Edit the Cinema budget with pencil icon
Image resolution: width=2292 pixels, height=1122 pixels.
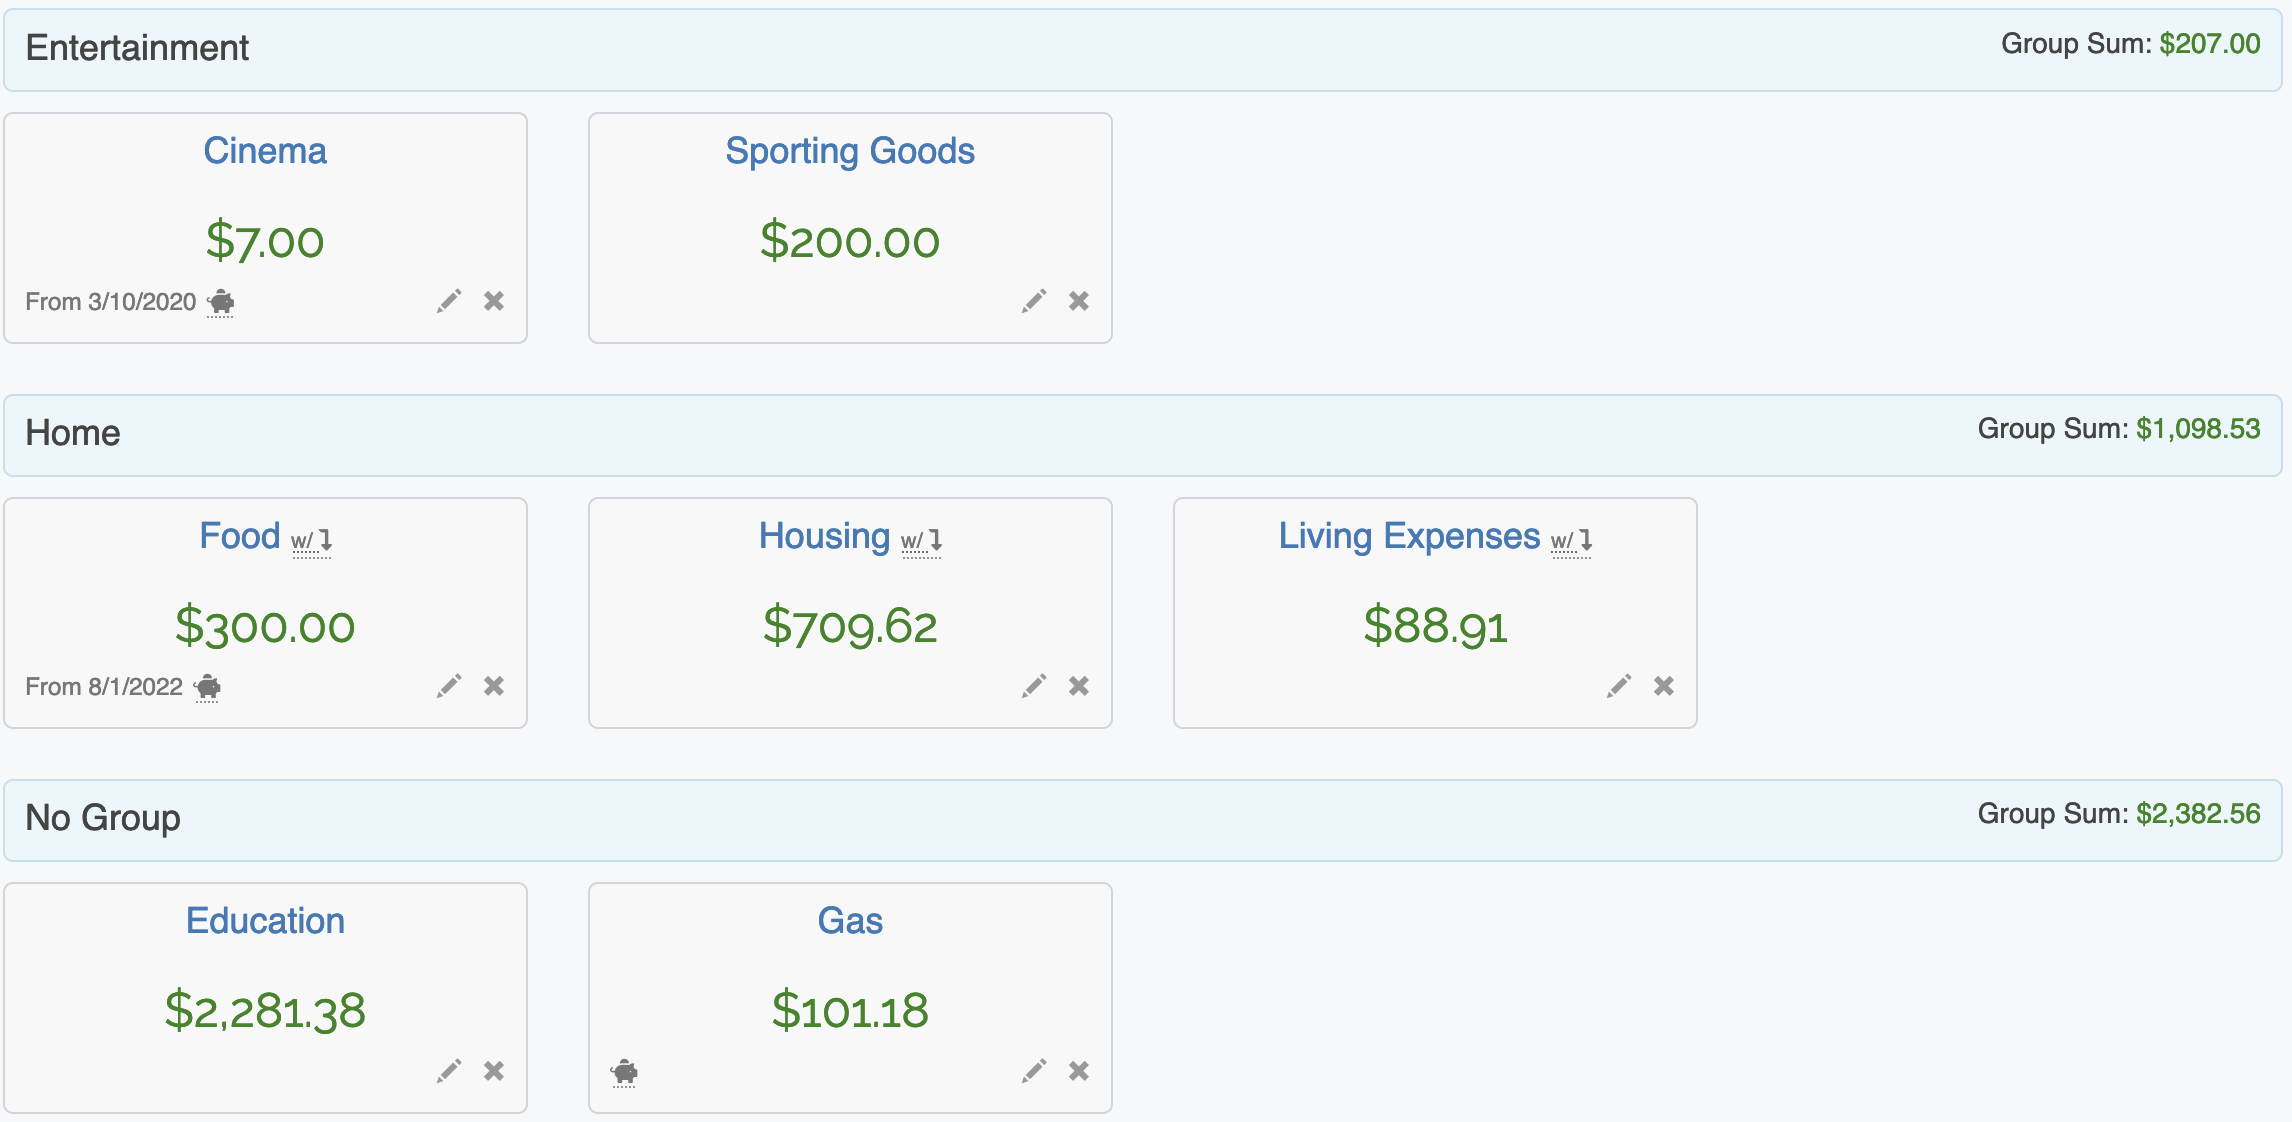point(449,301)
